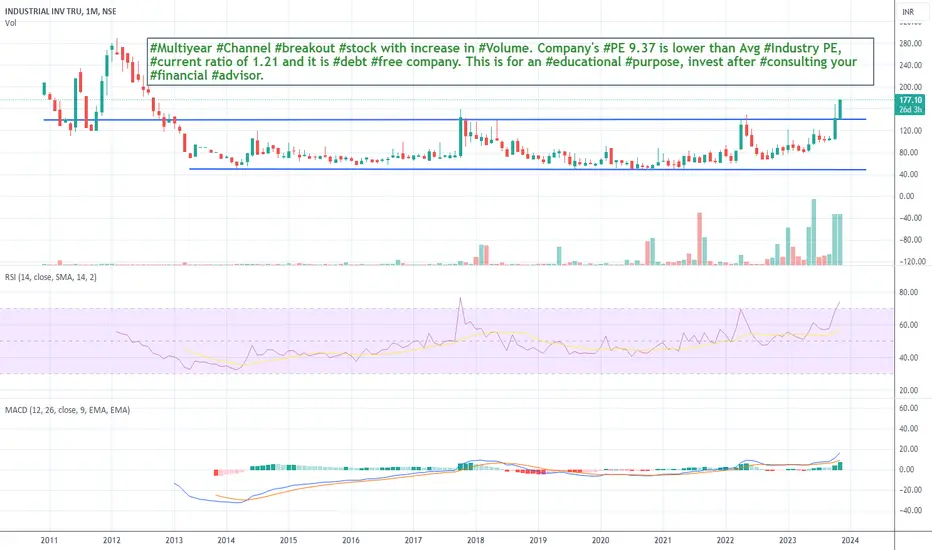Screen dimensions: 932x550
Task: Click the 2017 year label
Action: point(413,540)
